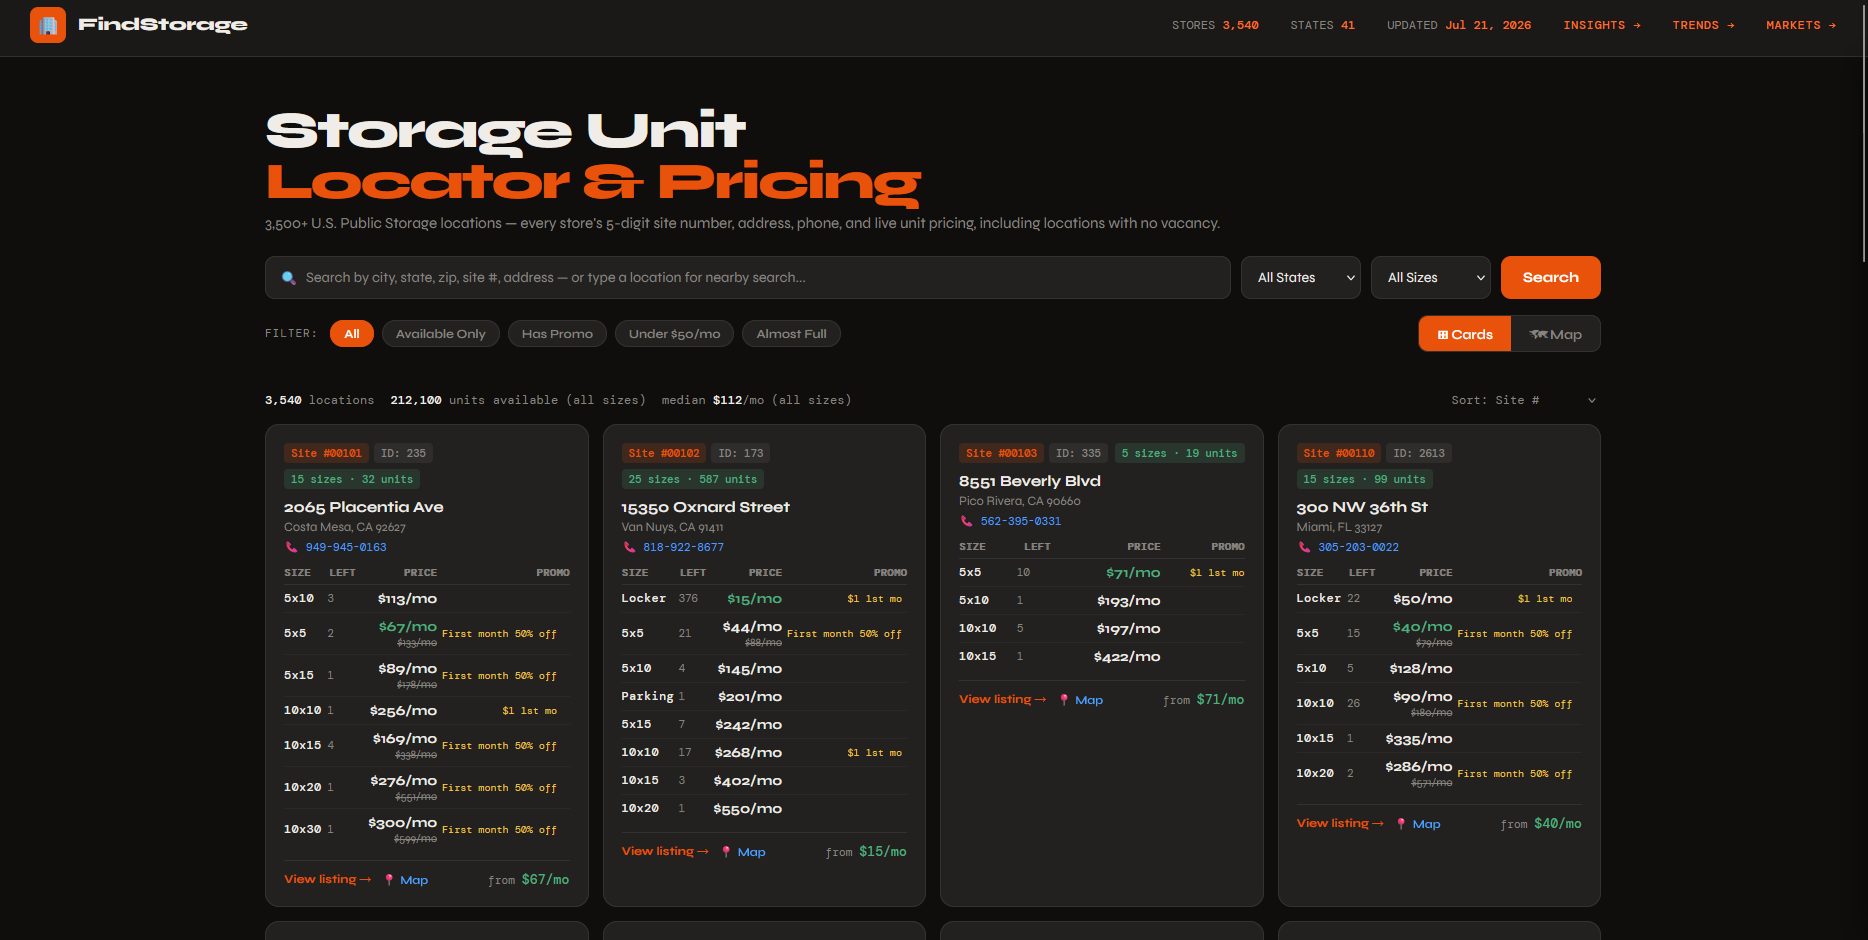Click the 10x30 row priced $300/mo

pyautogui.click(x=427, y=829)
